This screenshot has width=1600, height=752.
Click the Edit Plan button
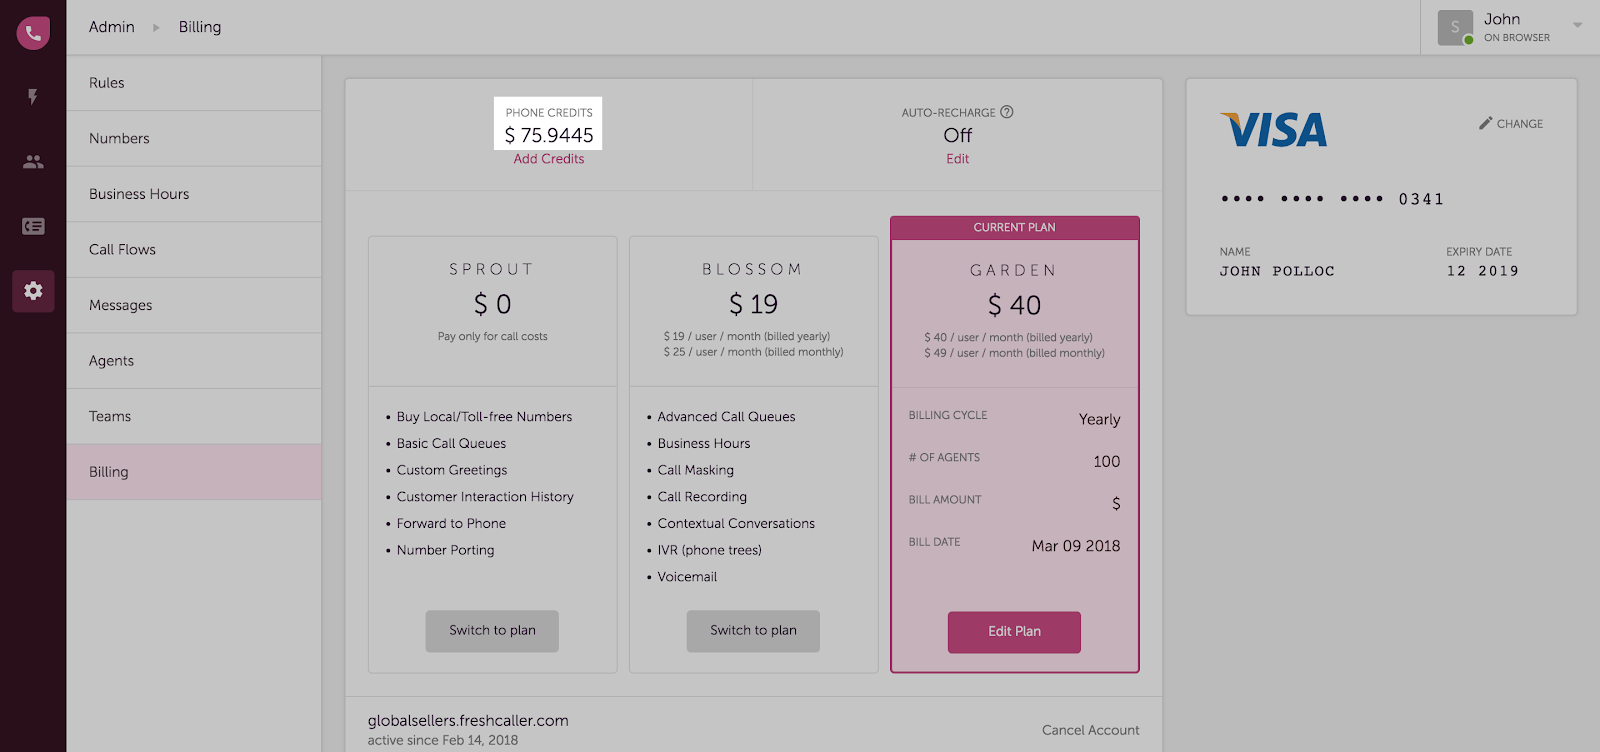1014,632
